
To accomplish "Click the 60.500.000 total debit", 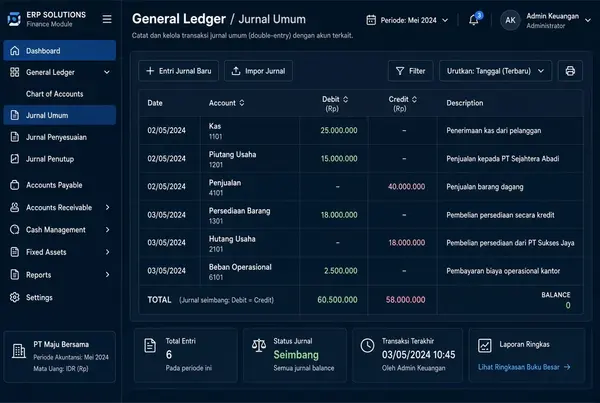I will coord(338,300).
